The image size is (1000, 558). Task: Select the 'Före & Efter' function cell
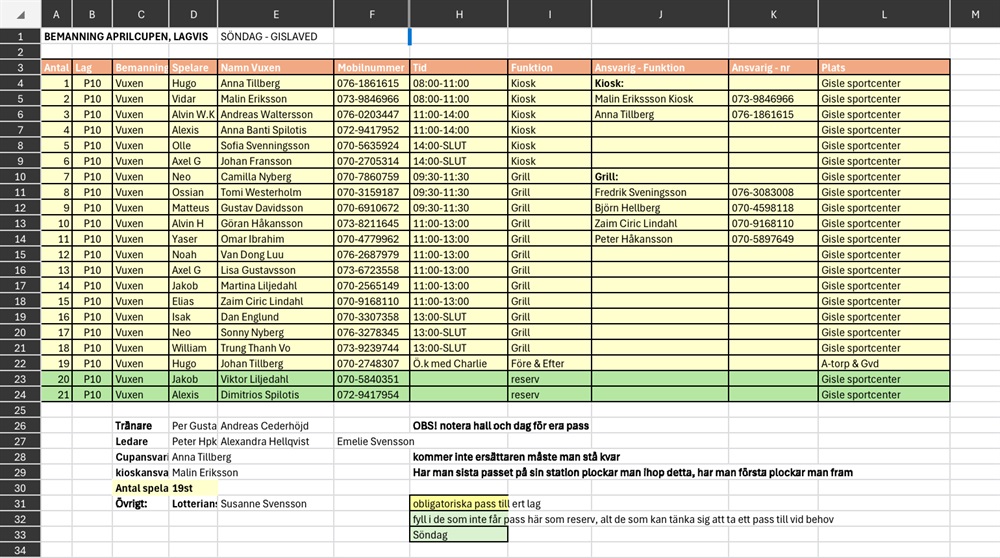click(549, 364)
